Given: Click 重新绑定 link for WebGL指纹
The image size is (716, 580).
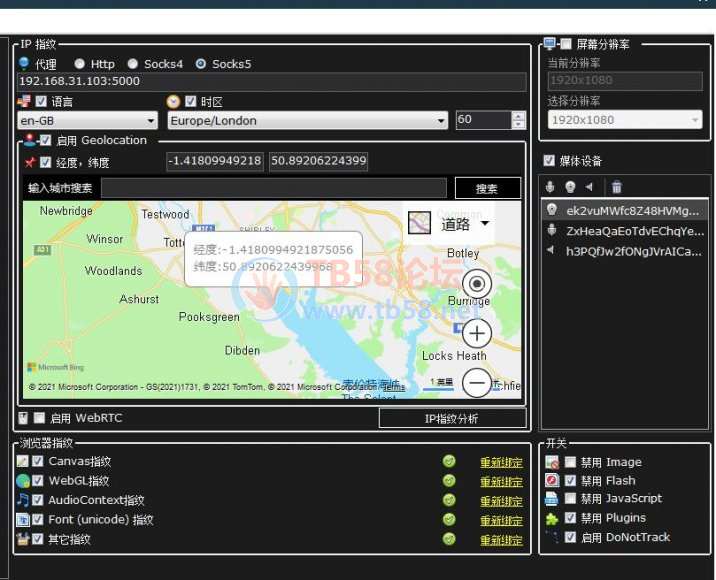Looking at the screenshot, I should coord(501,481).
